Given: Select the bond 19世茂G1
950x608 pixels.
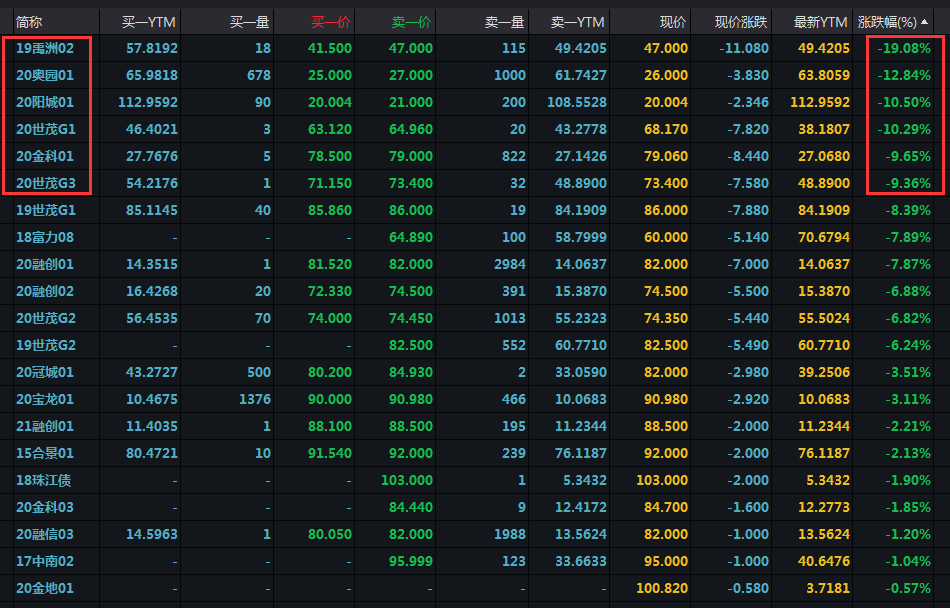Looking at the screenshot, I should pyautogui.click(x=46, y=210).
